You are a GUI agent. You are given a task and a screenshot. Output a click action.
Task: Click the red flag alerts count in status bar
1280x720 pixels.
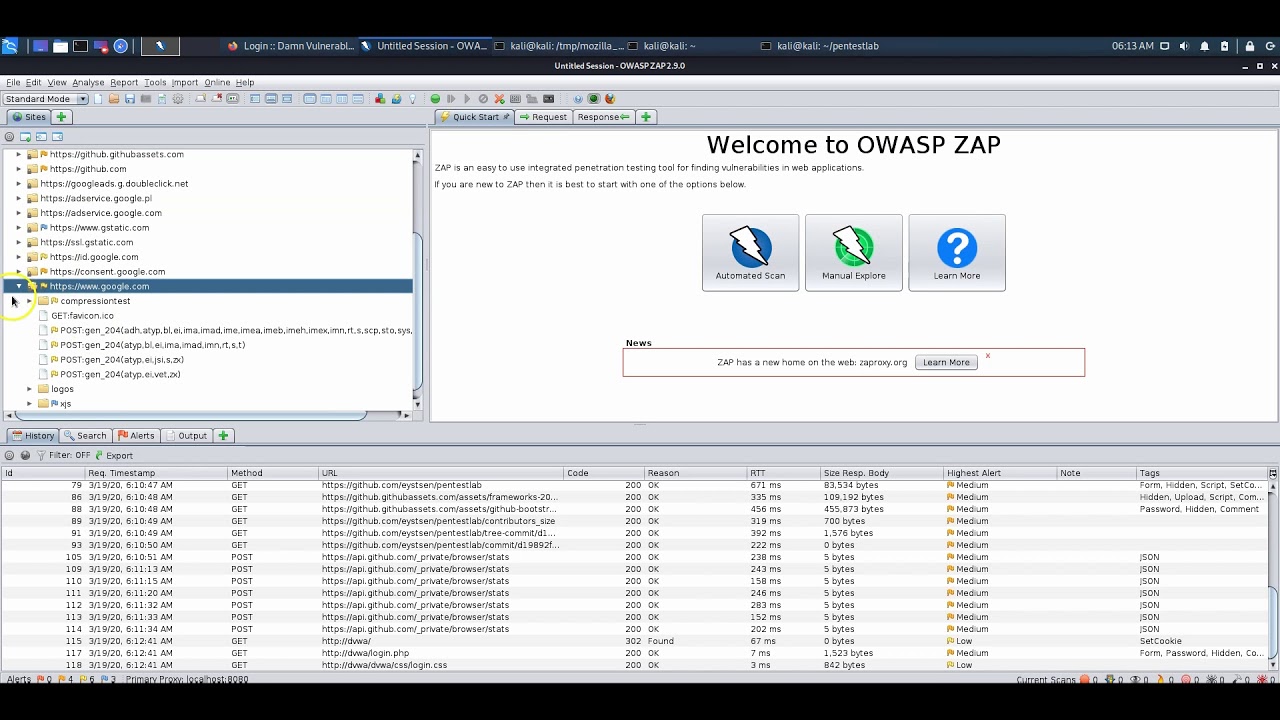tap(44, 680)
